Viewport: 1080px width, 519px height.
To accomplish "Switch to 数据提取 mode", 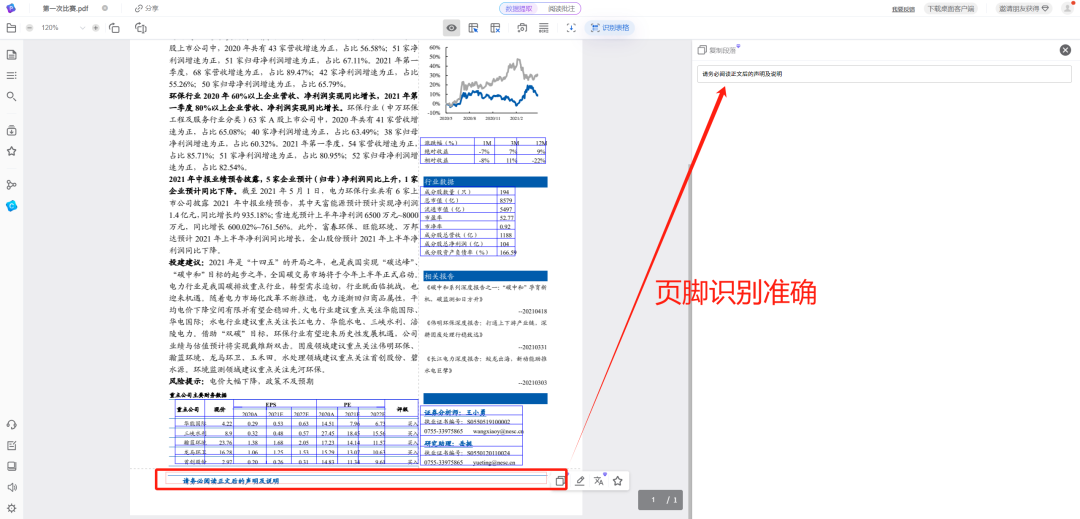I will [x=520, y=8].
